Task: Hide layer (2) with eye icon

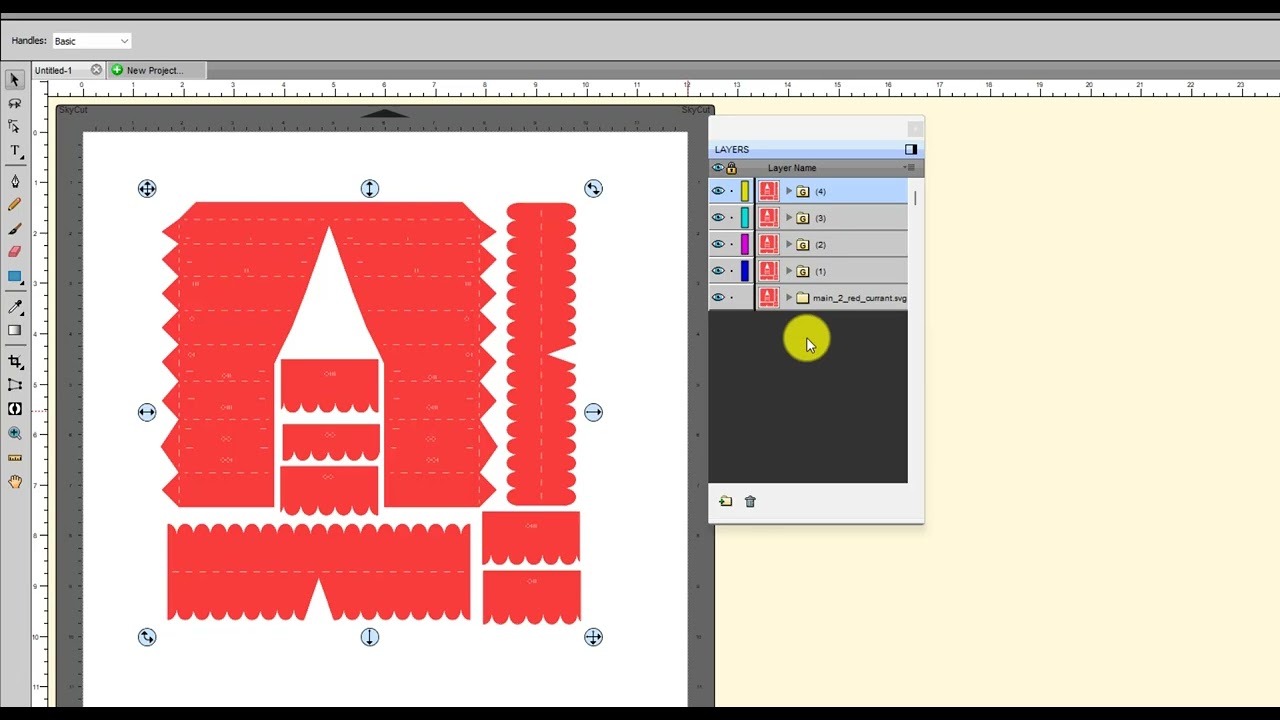Action: click(717, 244)
